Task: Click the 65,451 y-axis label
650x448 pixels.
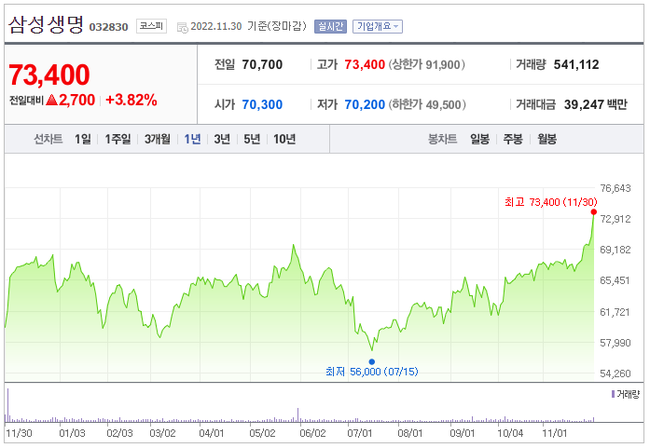Action: [x=615, y=281]
